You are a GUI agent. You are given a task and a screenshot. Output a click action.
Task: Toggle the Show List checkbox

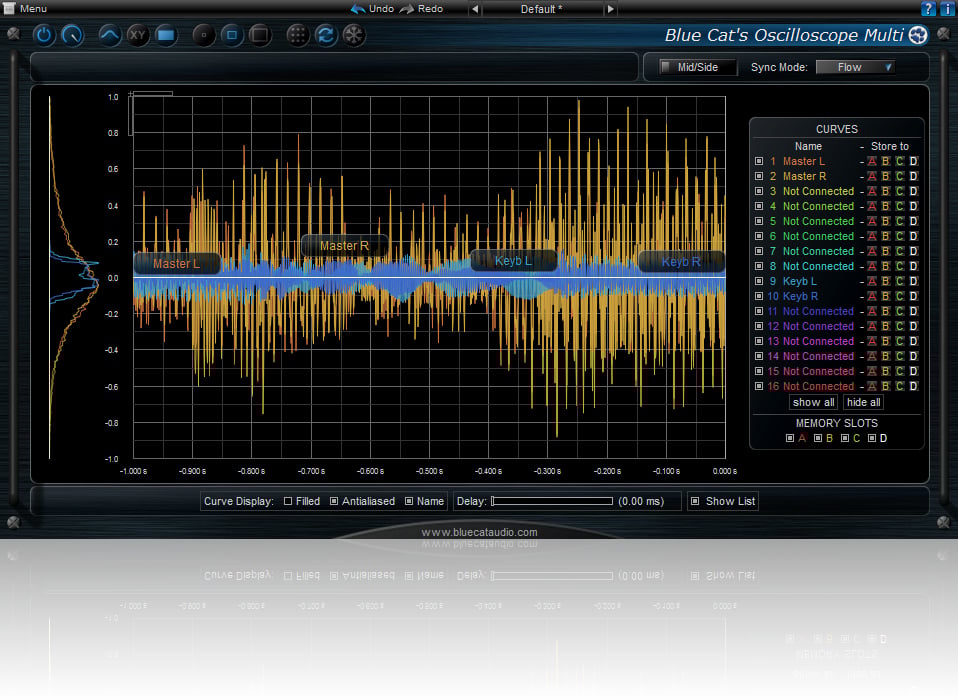coord(695,501)
